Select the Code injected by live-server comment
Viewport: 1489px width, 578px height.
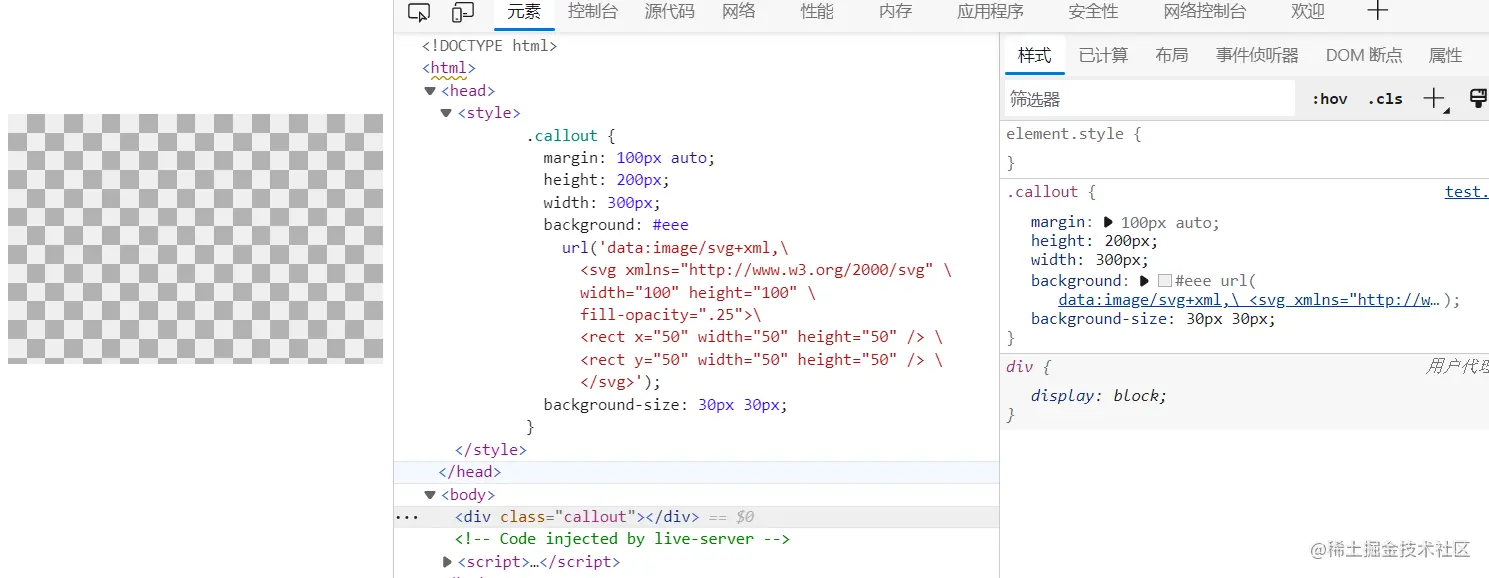click(622, 539)
